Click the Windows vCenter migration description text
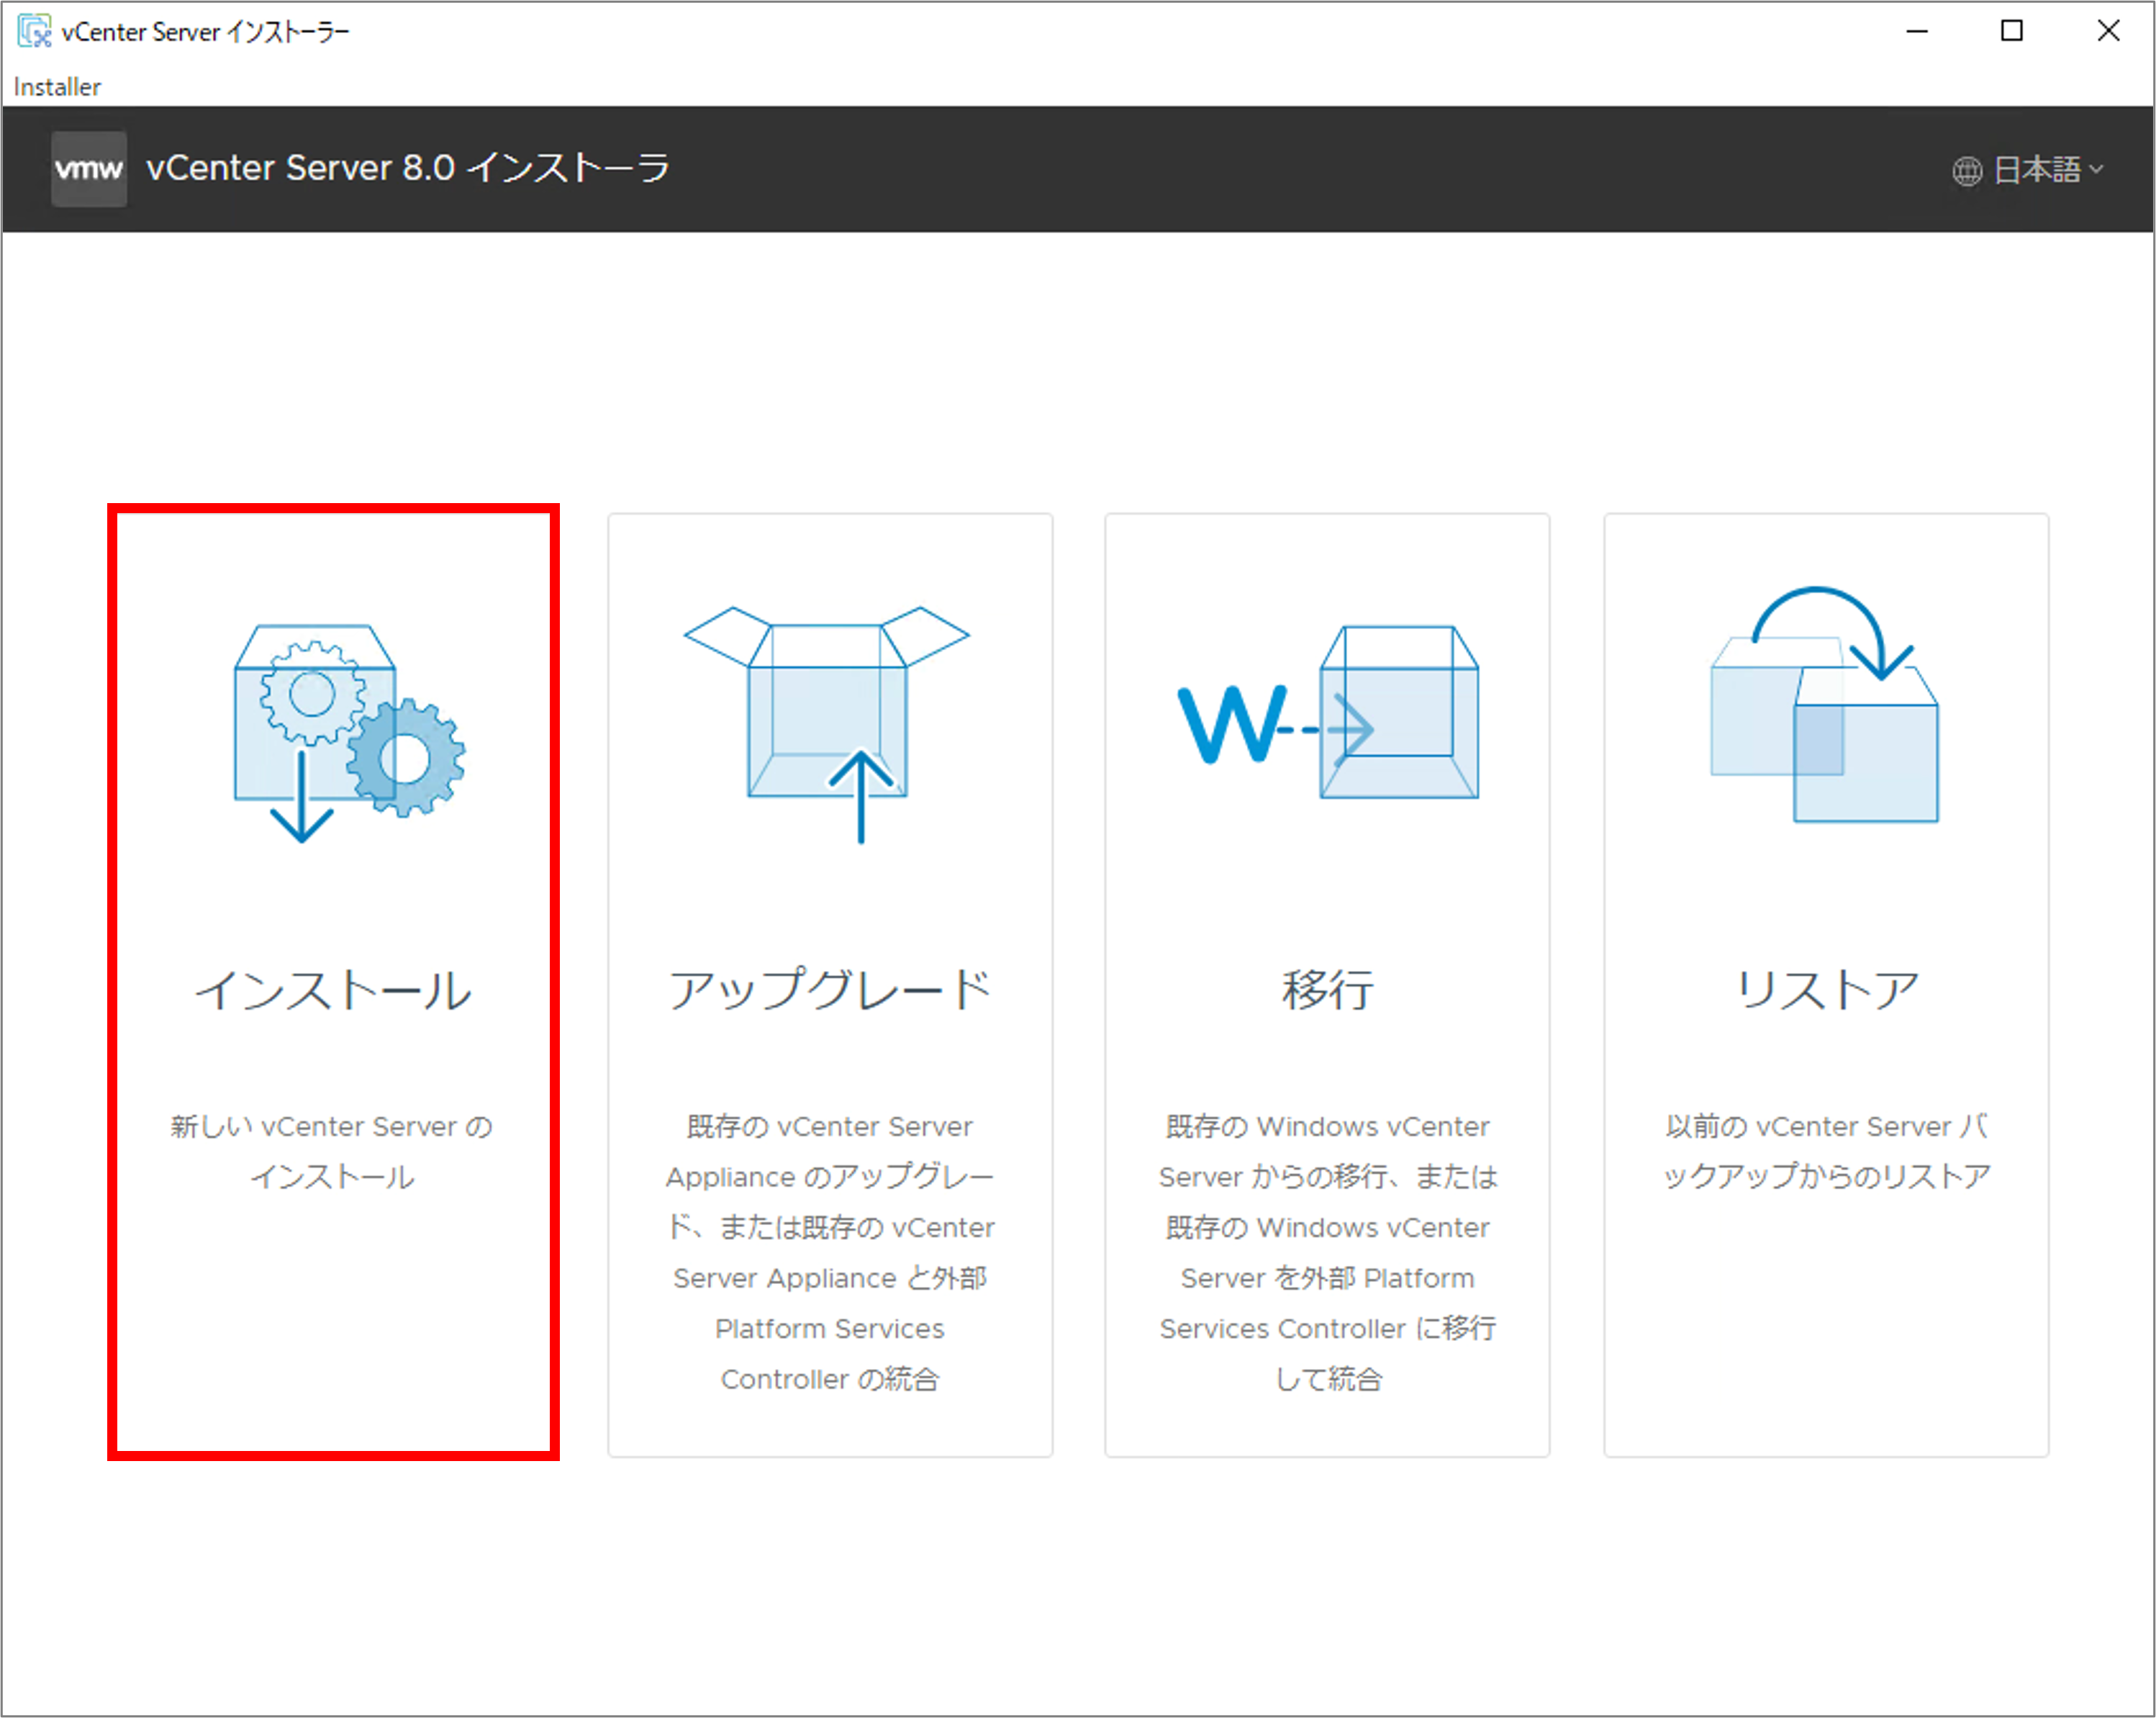Screen dimensions: 2156x1718 tap(1327, 1252)
